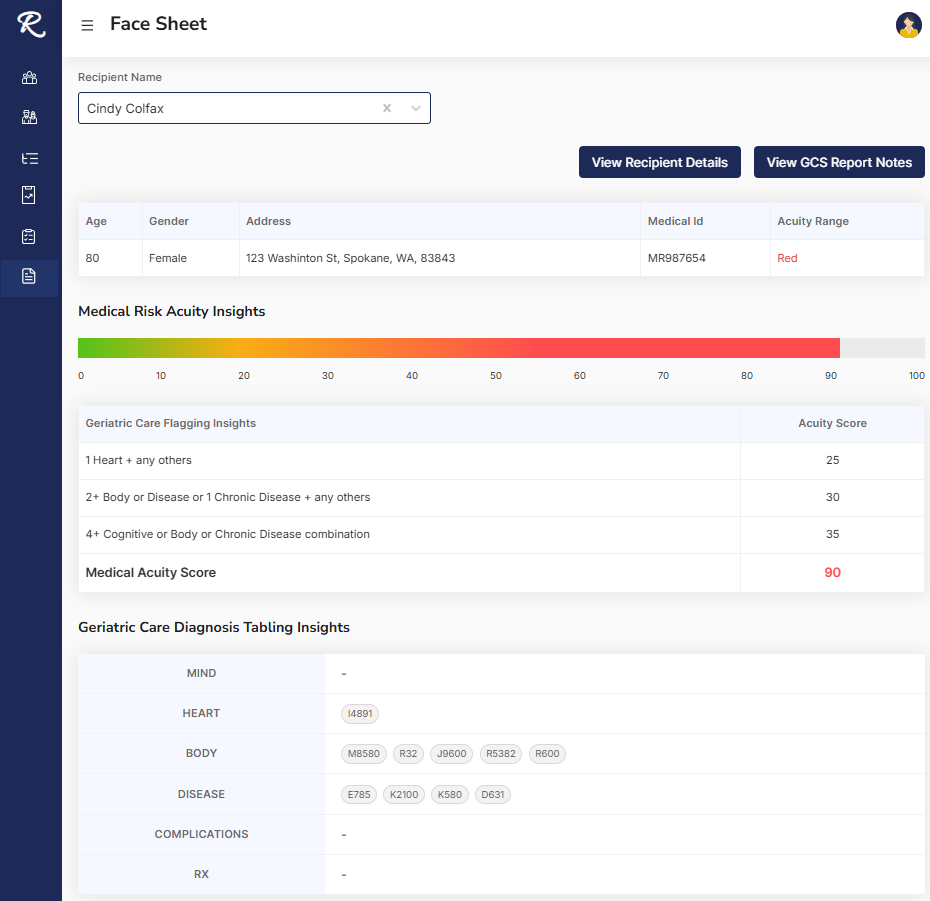This screenshot has height=901, width=930.
Task: Click the Medical Risk Acuity progress bar
Action: tap(501, 348)
